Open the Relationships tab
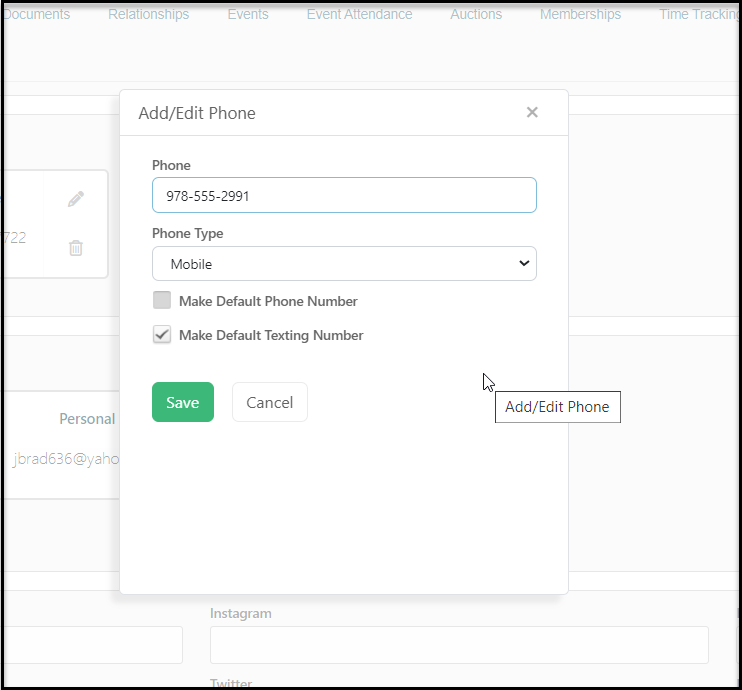 pos(149,14)
